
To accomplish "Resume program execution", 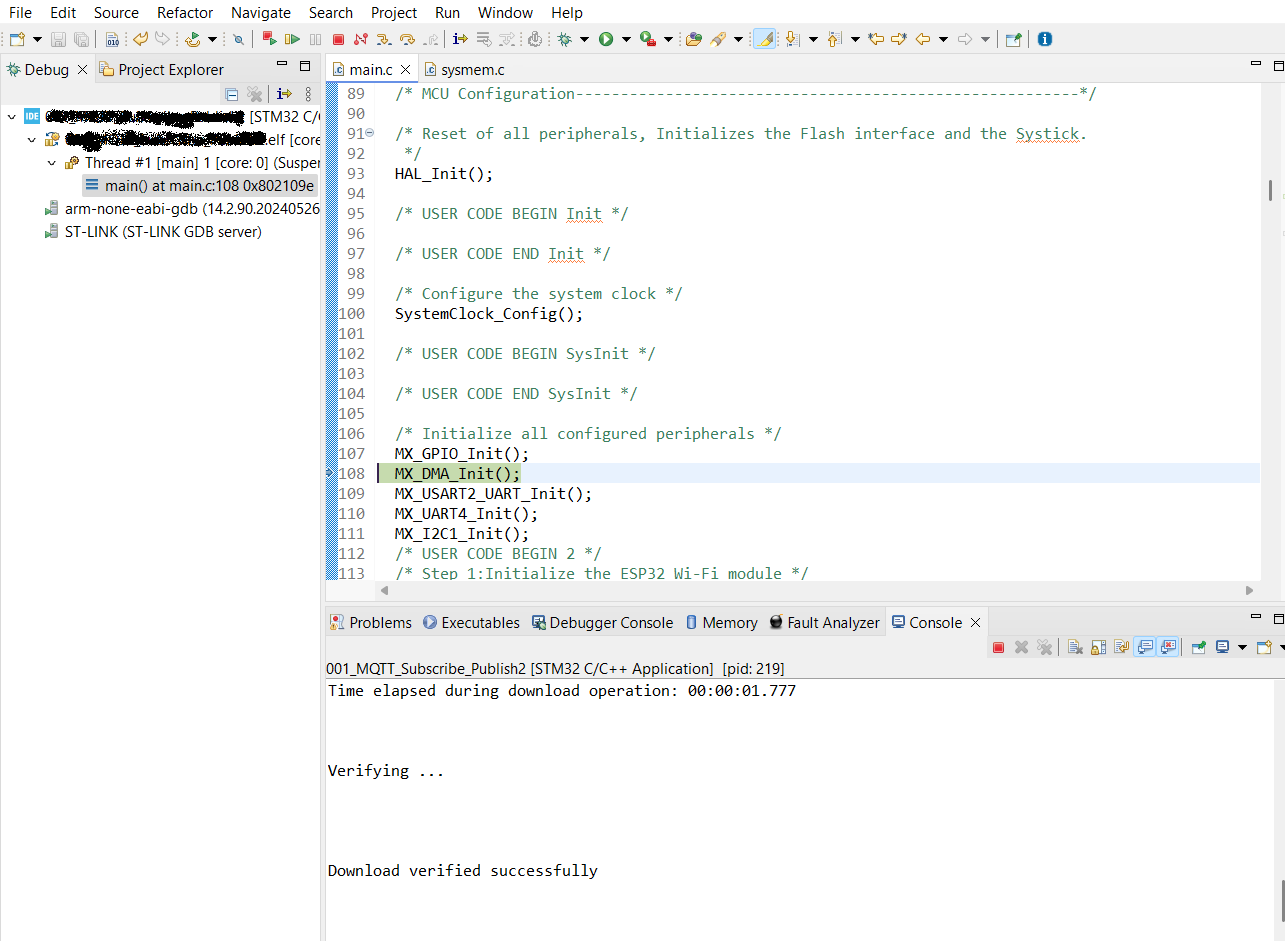I will tap(293, 39).
